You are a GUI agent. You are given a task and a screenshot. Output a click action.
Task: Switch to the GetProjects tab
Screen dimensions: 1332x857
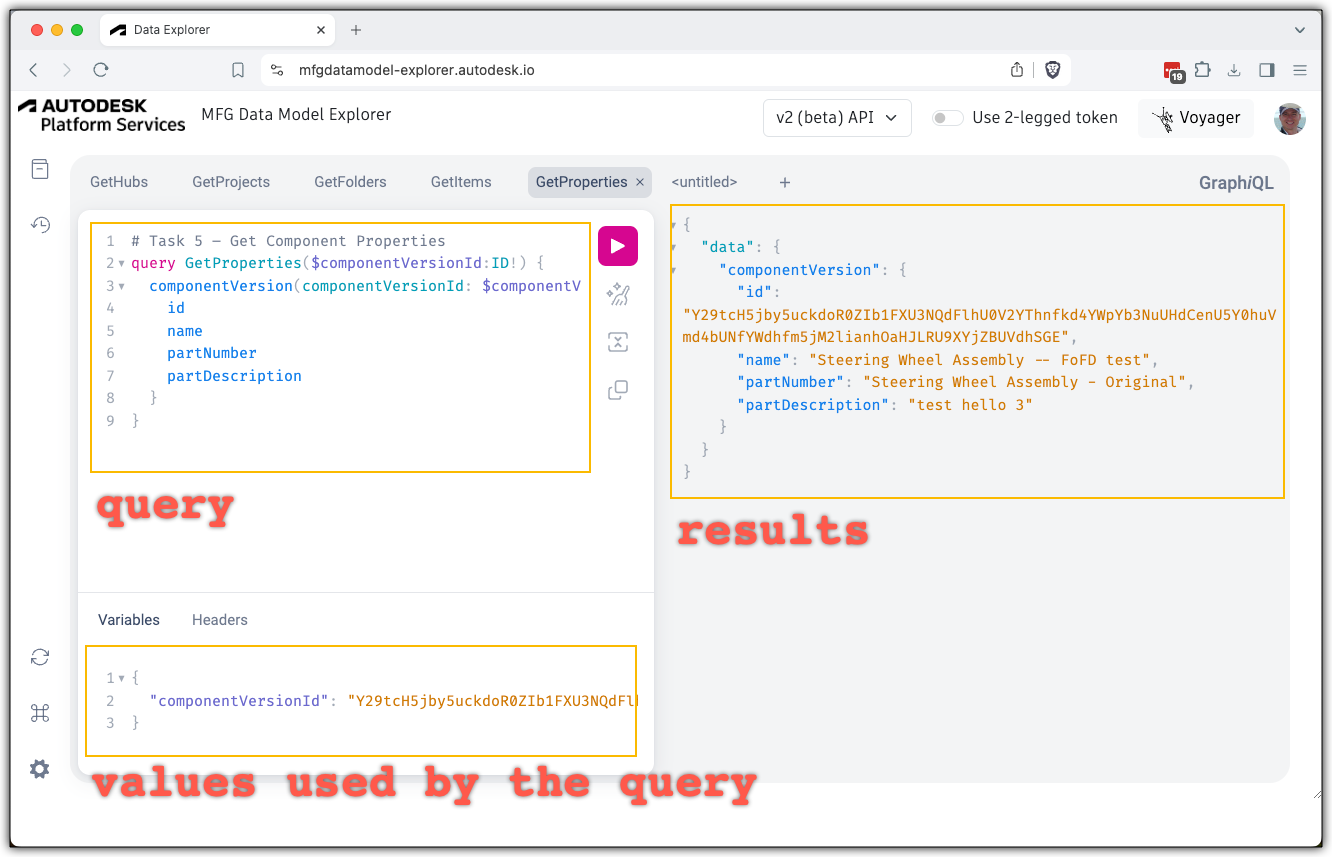point(231,182)
